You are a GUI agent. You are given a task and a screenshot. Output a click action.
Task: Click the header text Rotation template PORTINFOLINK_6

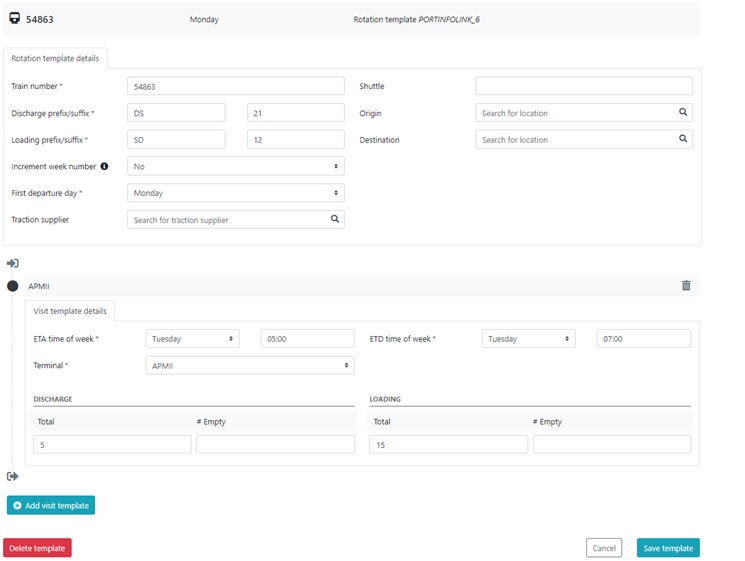tap(416, 19)
